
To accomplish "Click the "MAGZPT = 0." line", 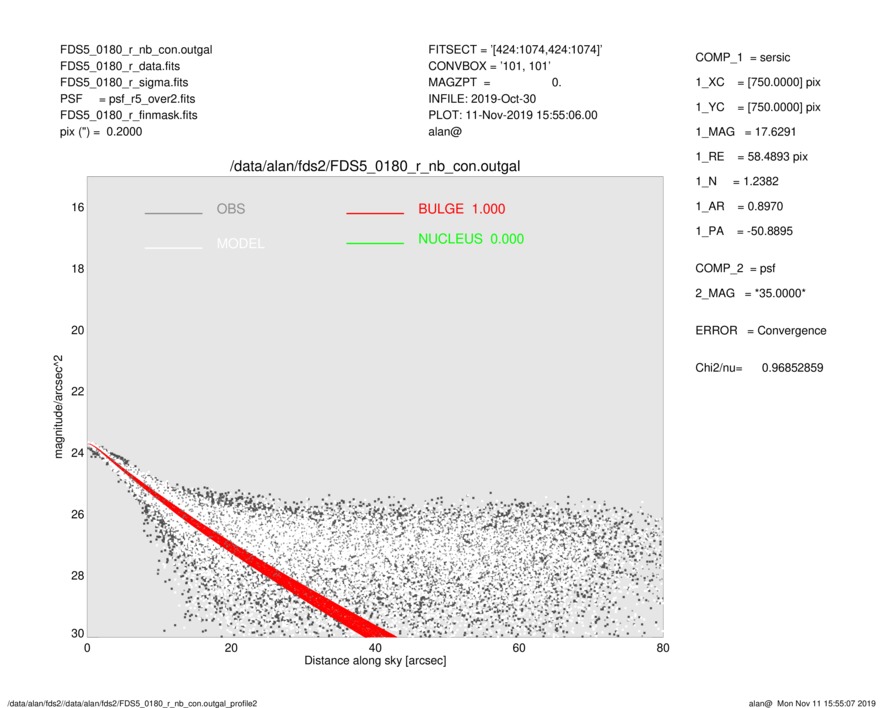I will click(495, 82).
